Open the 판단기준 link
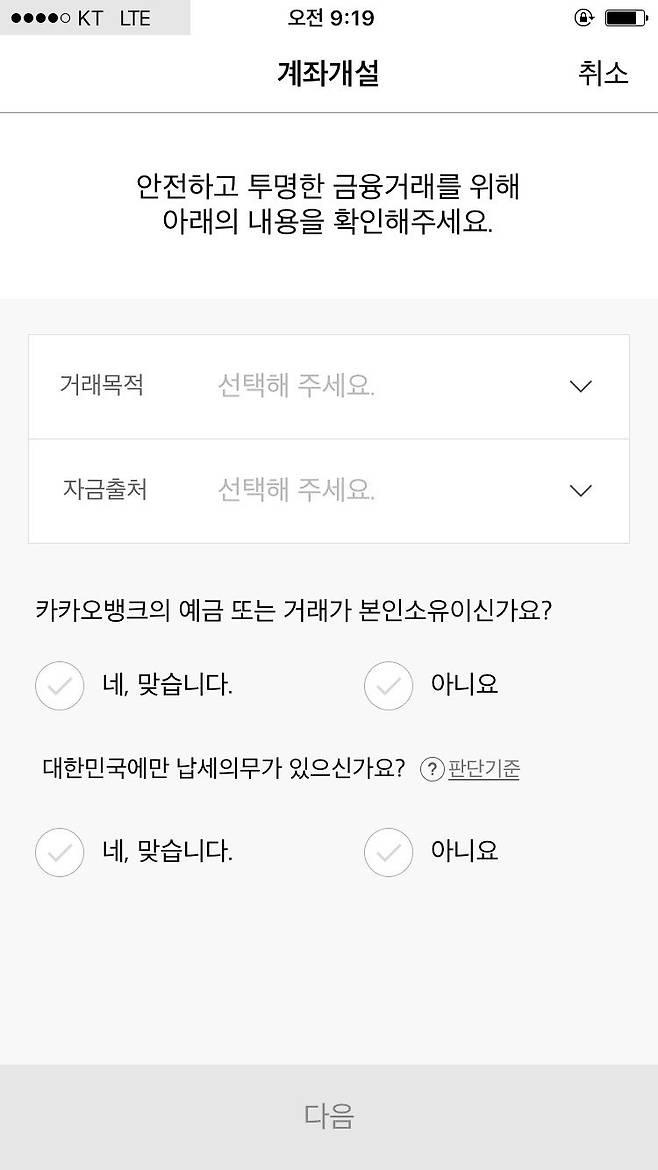 (x=484, y=769)
